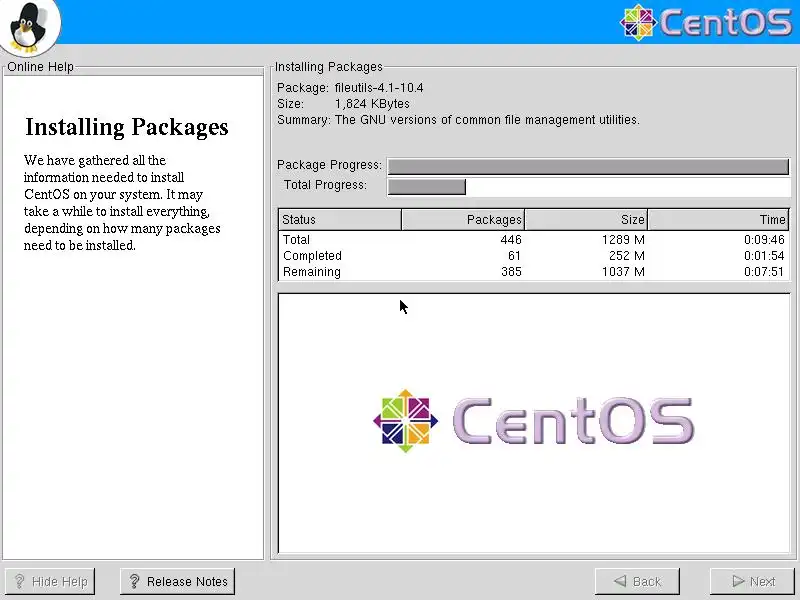
Task: Click the Size column header
Action: (x=586, y=219)
